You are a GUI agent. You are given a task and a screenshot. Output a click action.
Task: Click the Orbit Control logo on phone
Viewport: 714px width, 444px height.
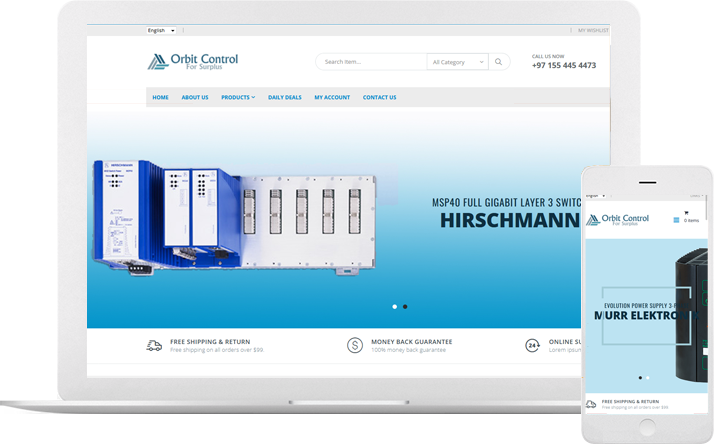pos(617,220)
